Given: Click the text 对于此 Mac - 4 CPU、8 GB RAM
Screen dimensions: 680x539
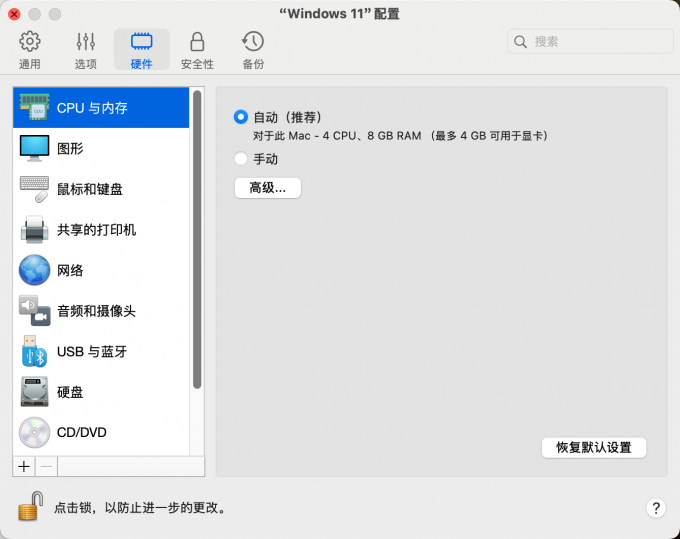Looking at the screenshot, I should [x=337, y=136].
